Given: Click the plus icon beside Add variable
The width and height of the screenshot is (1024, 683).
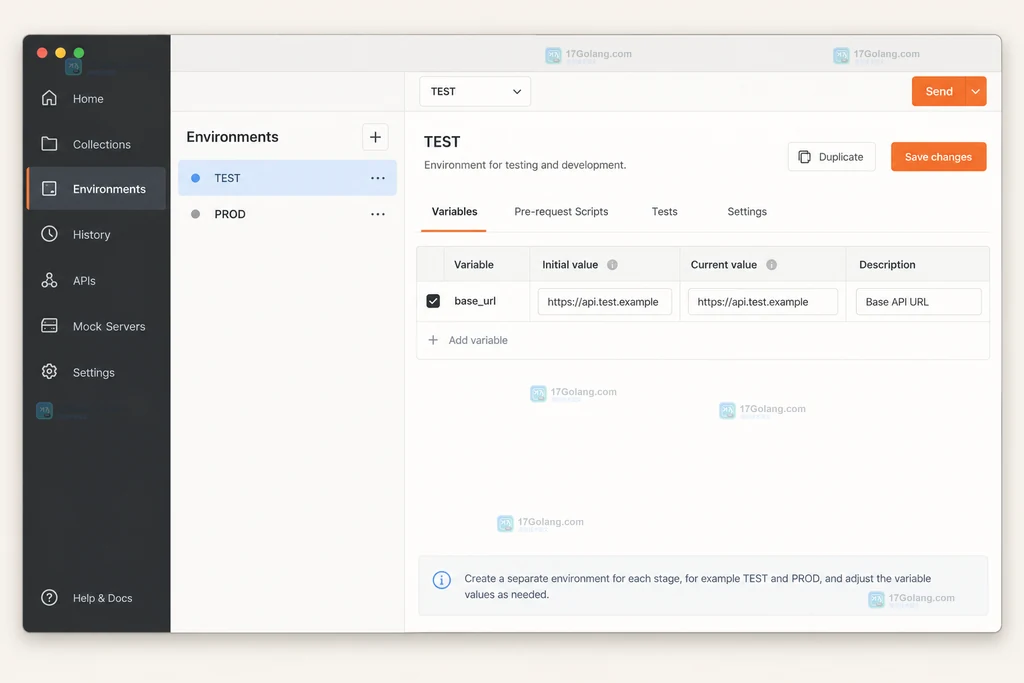Looking at the screenshot, I should point(432,340).
